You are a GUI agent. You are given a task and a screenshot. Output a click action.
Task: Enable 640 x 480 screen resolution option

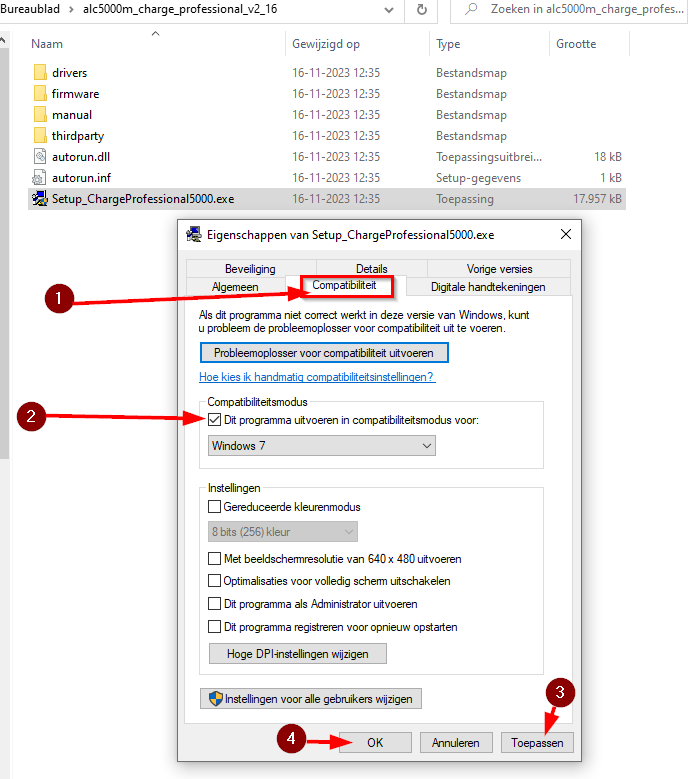click(215, 559)
